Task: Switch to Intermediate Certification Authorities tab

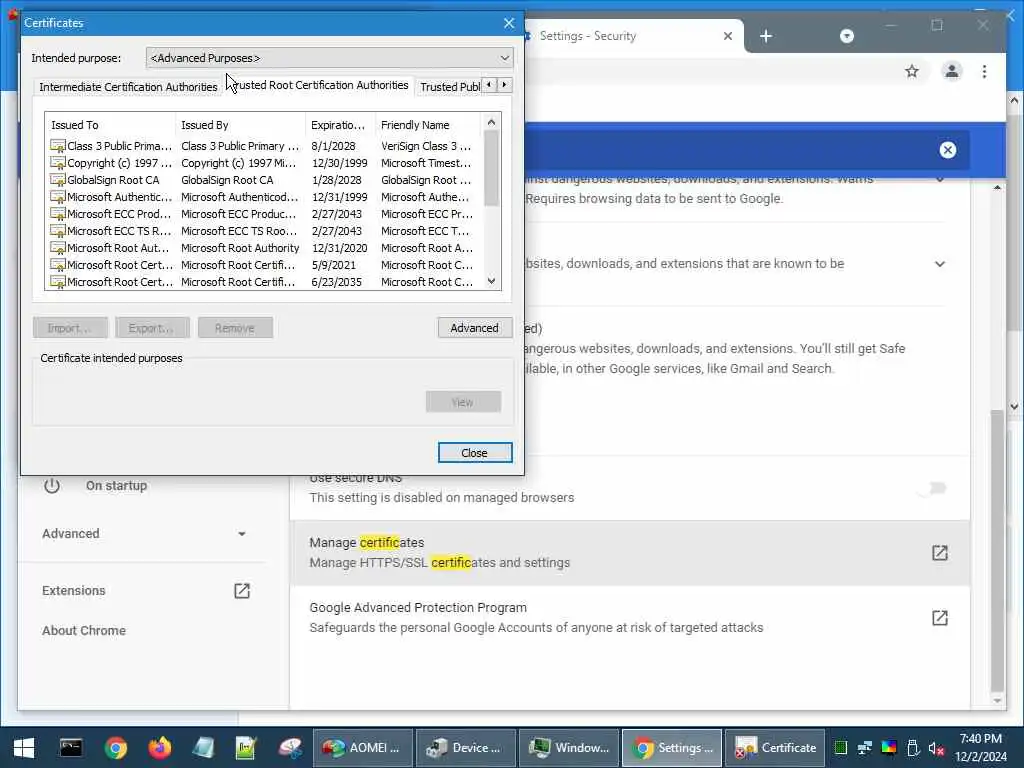Action: tap(128, 87)
